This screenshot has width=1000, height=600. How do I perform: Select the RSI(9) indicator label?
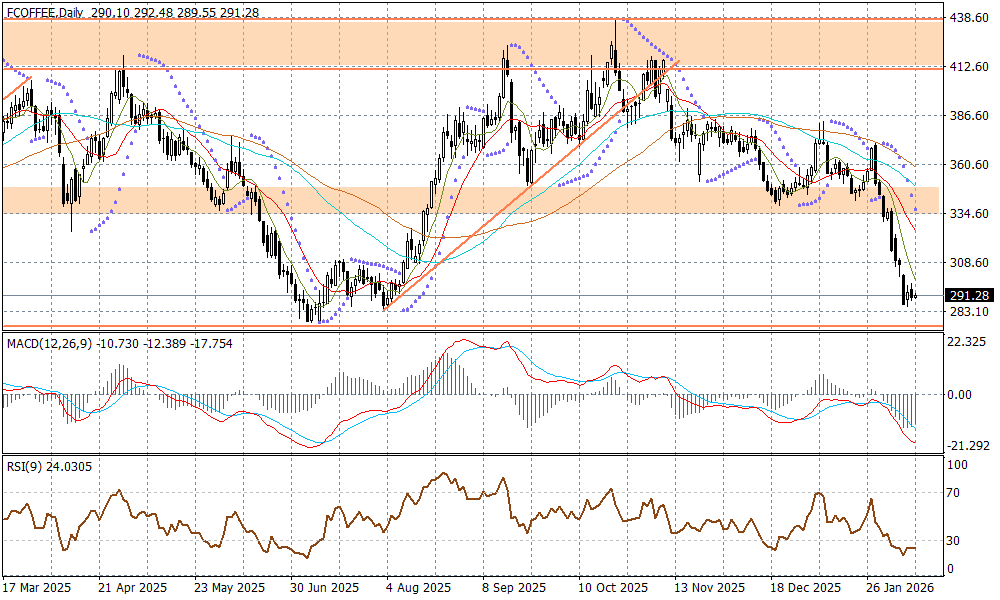pyautogui.click(x=24, y=465)
